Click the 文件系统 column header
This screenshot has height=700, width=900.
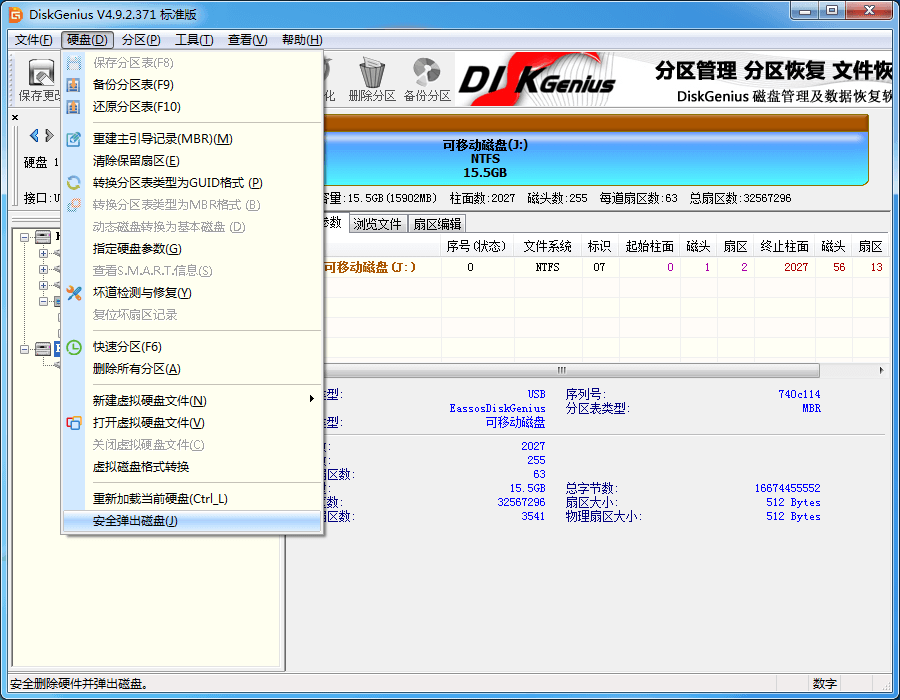547,246
